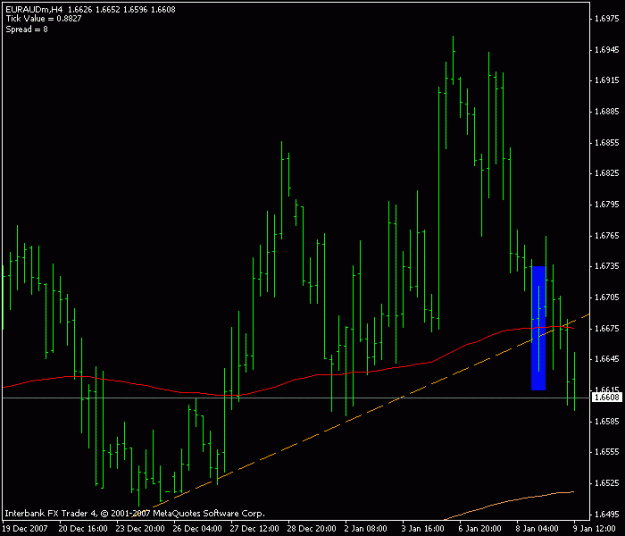
Task: Click the 1.6795 price scale label
Action: 607,204
